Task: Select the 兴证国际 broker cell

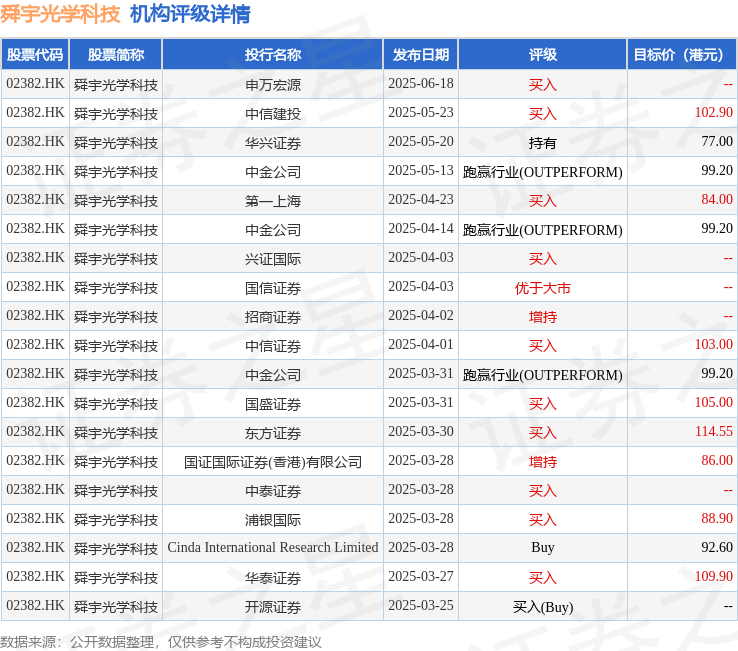Action: [273, 258]
